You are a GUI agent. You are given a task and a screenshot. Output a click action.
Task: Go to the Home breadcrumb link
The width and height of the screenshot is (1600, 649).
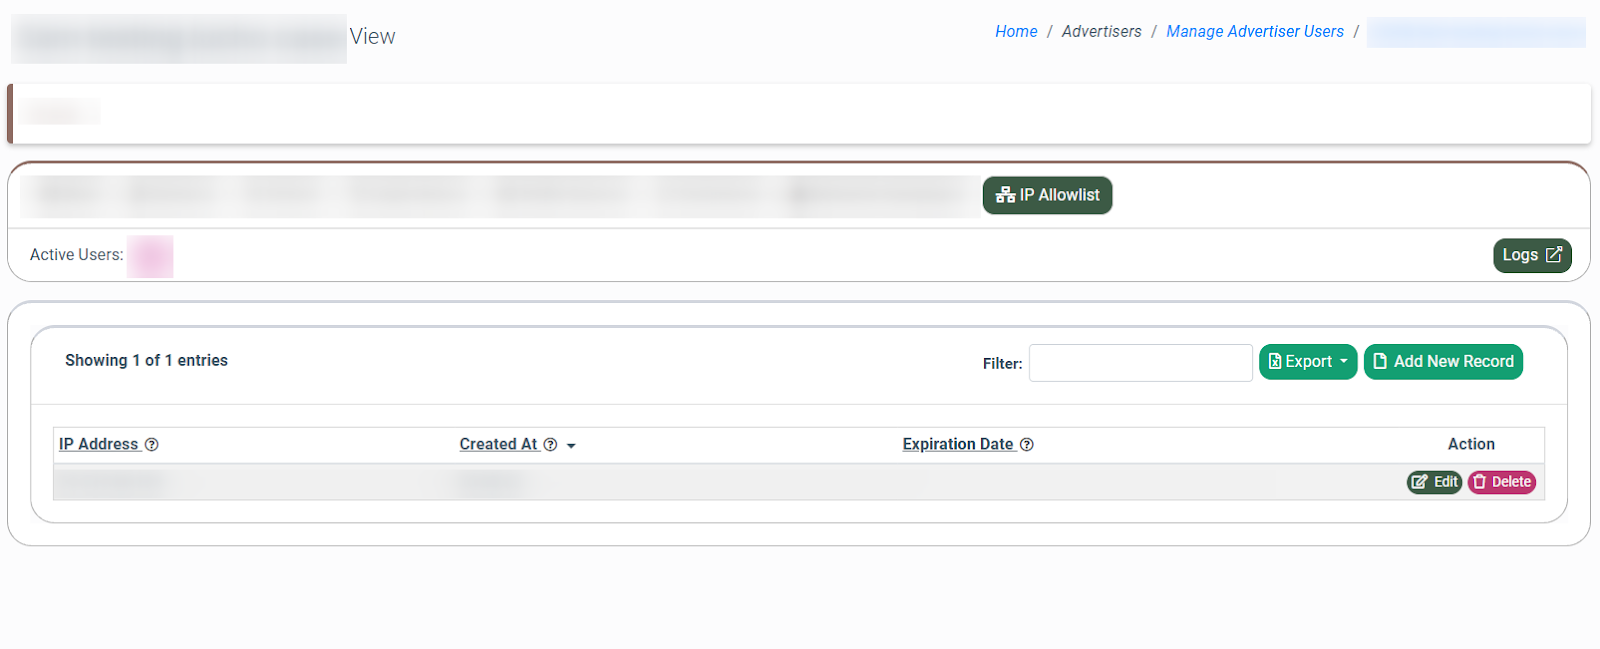click(x=1016, y=32)
